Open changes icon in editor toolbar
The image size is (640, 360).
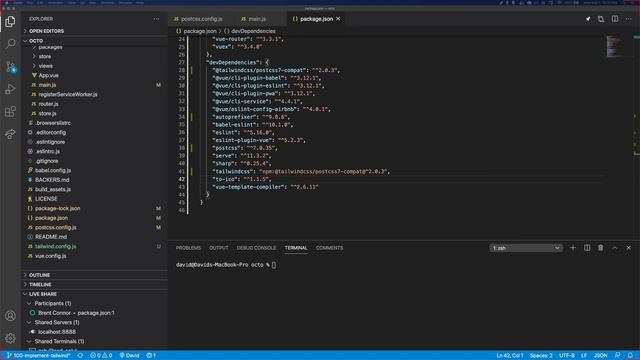(601, 19)
